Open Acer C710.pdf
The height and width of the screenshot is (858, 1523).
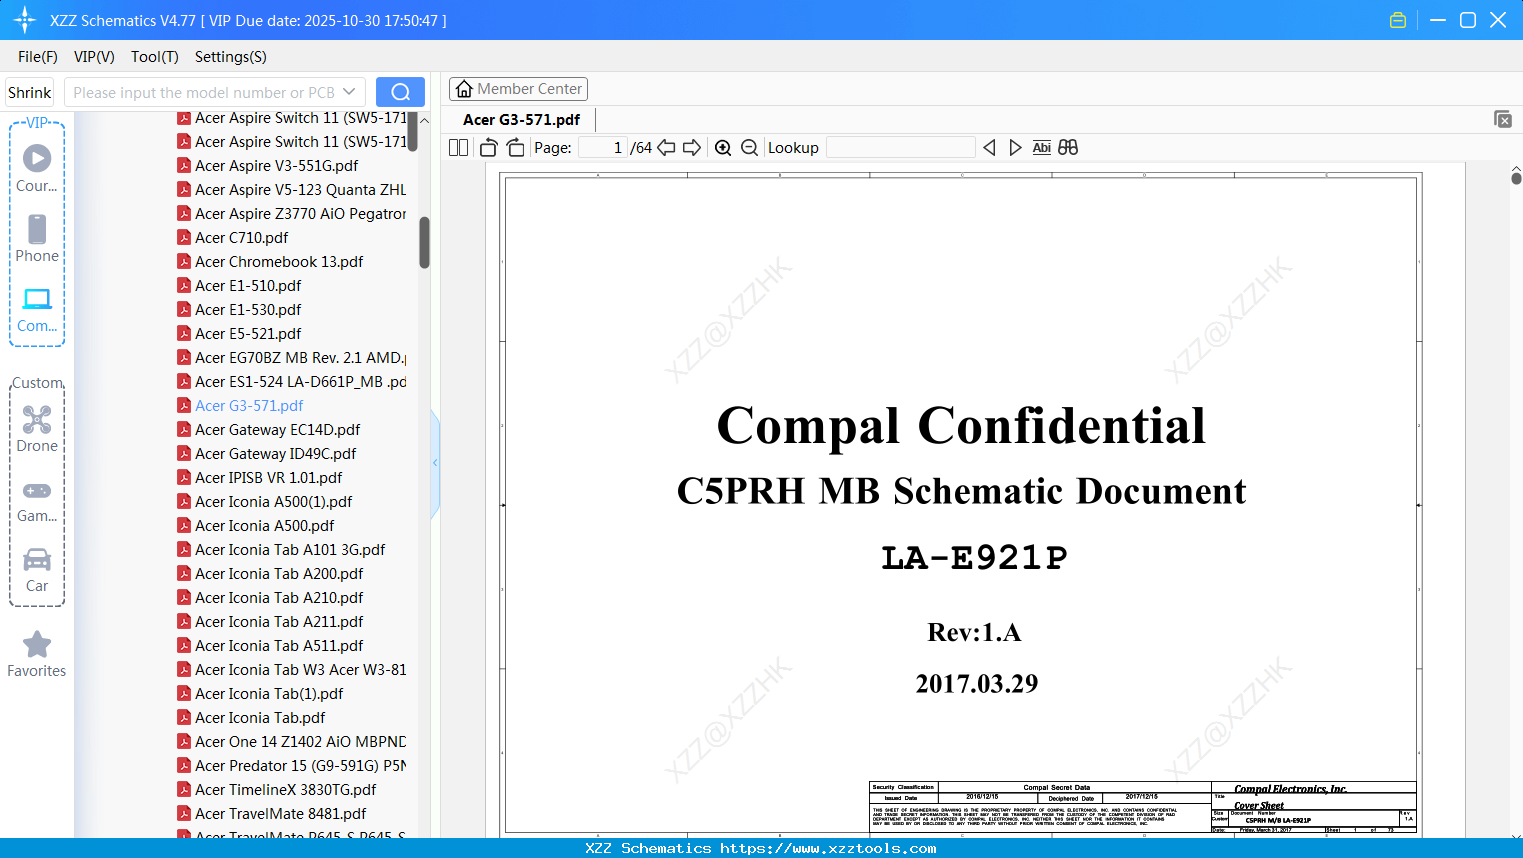coord(232,238)
